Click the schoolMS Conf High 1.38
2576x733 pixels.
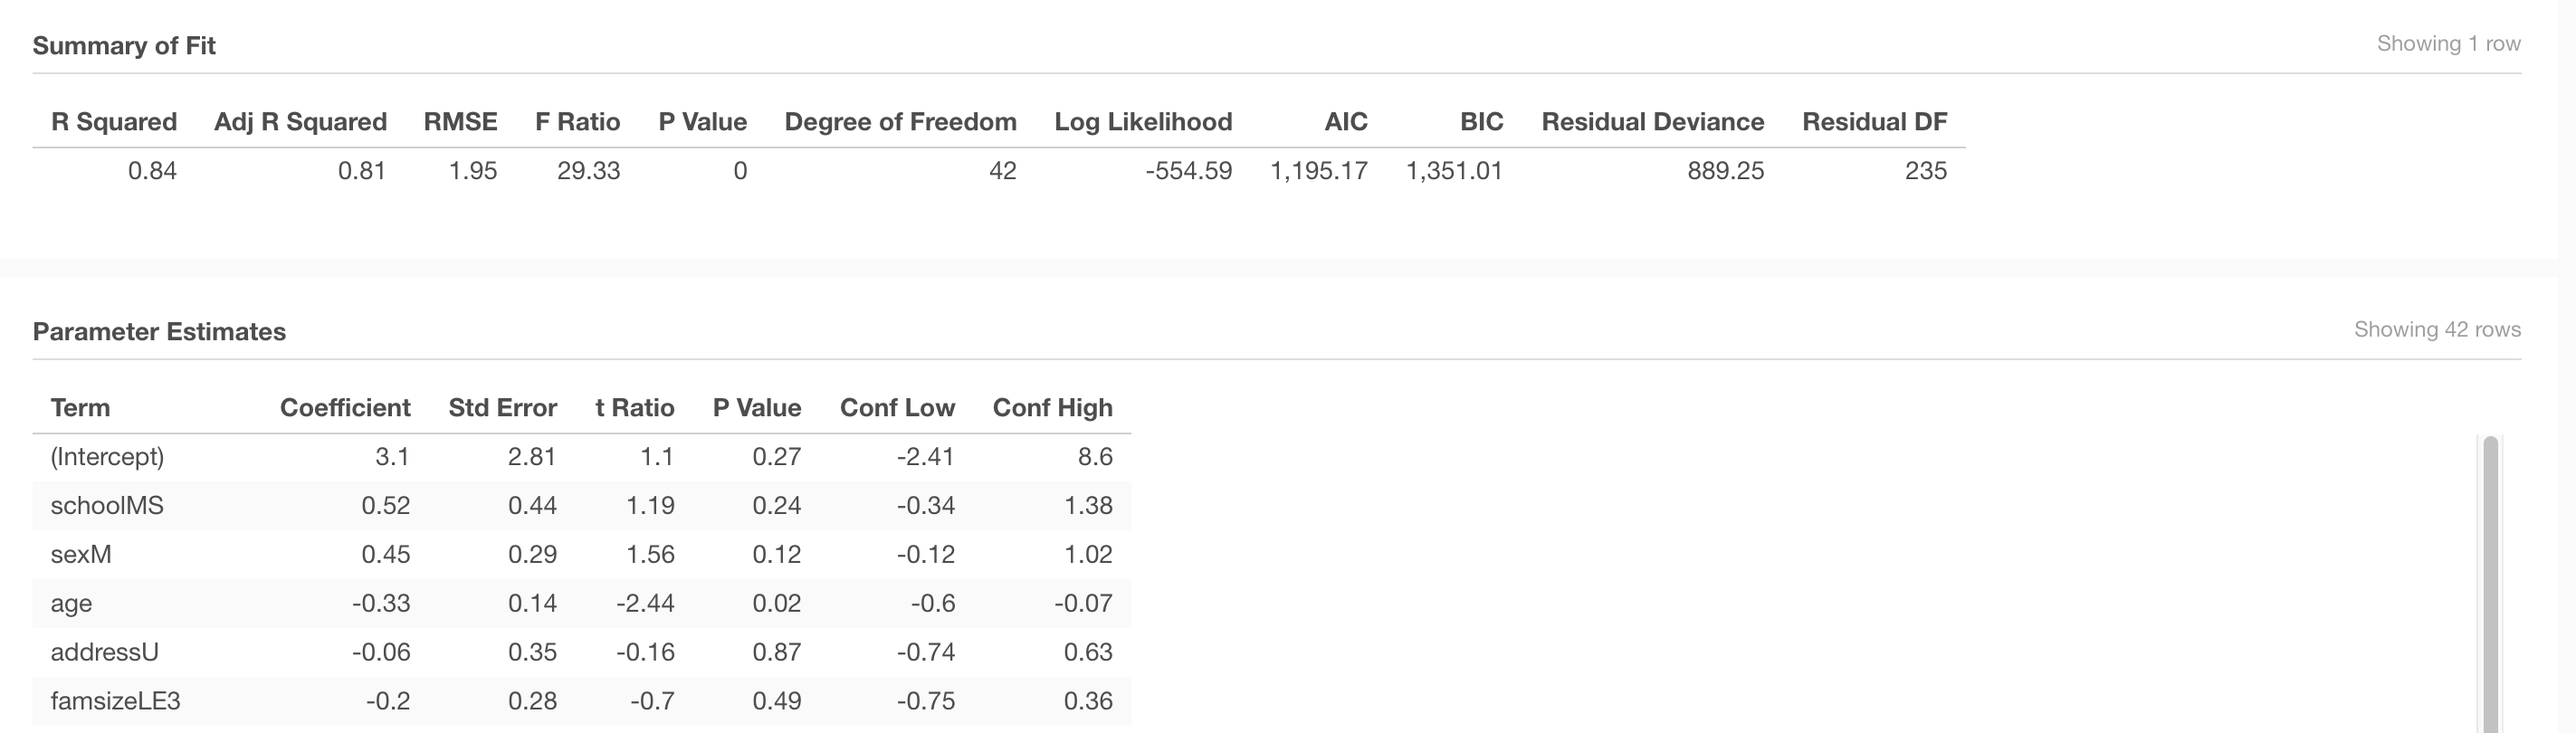(1088, 506)
